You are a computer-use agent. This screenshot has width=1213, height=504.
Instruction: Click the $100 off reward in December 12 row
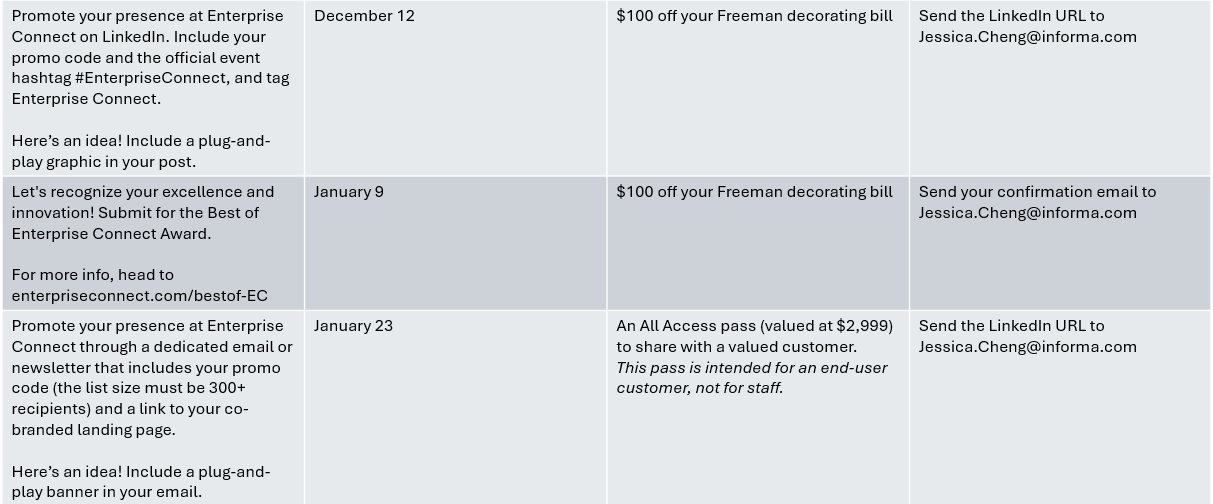(754, 16)
